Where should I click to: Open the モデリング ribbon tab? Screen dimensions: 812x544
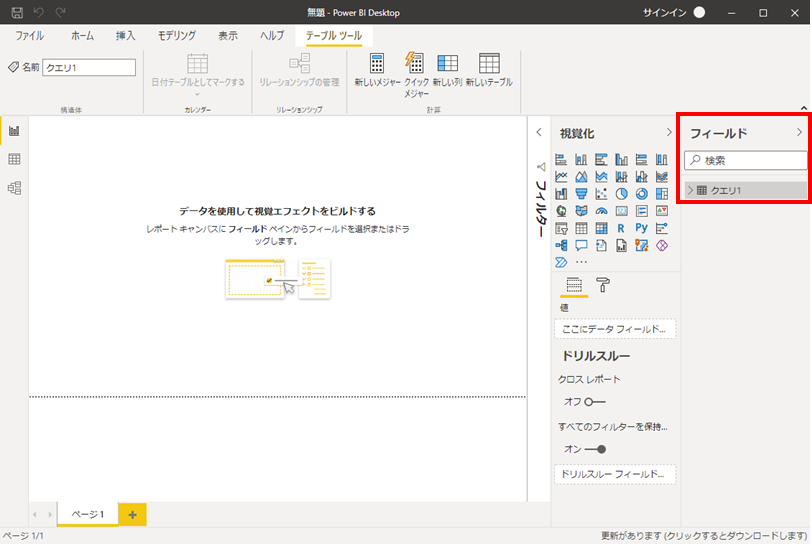click(x=177, y=35)
